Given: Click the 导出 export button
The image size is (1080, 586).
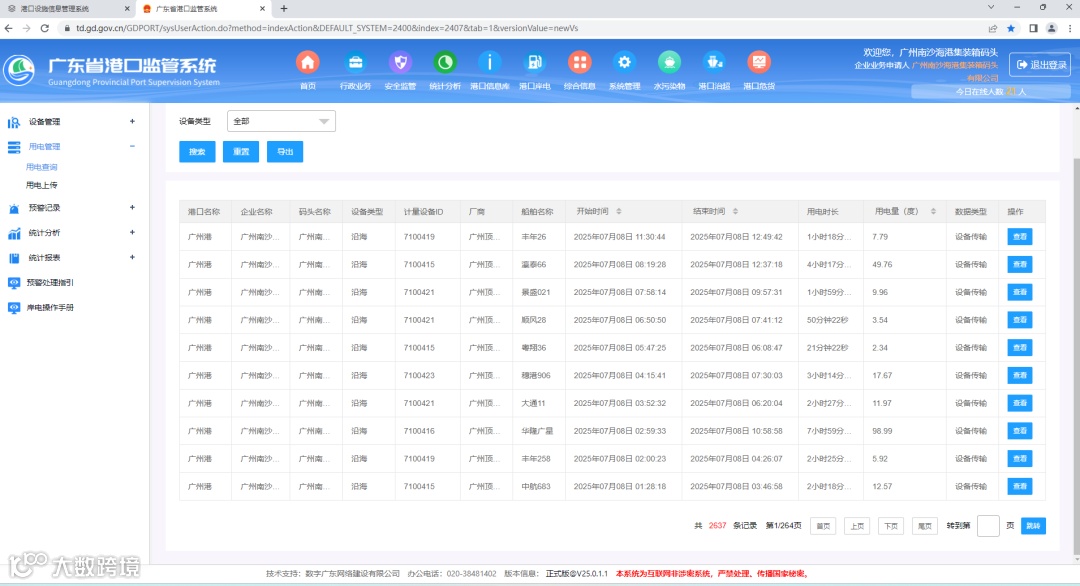Looking at the screenshot, I should [285, 151].
